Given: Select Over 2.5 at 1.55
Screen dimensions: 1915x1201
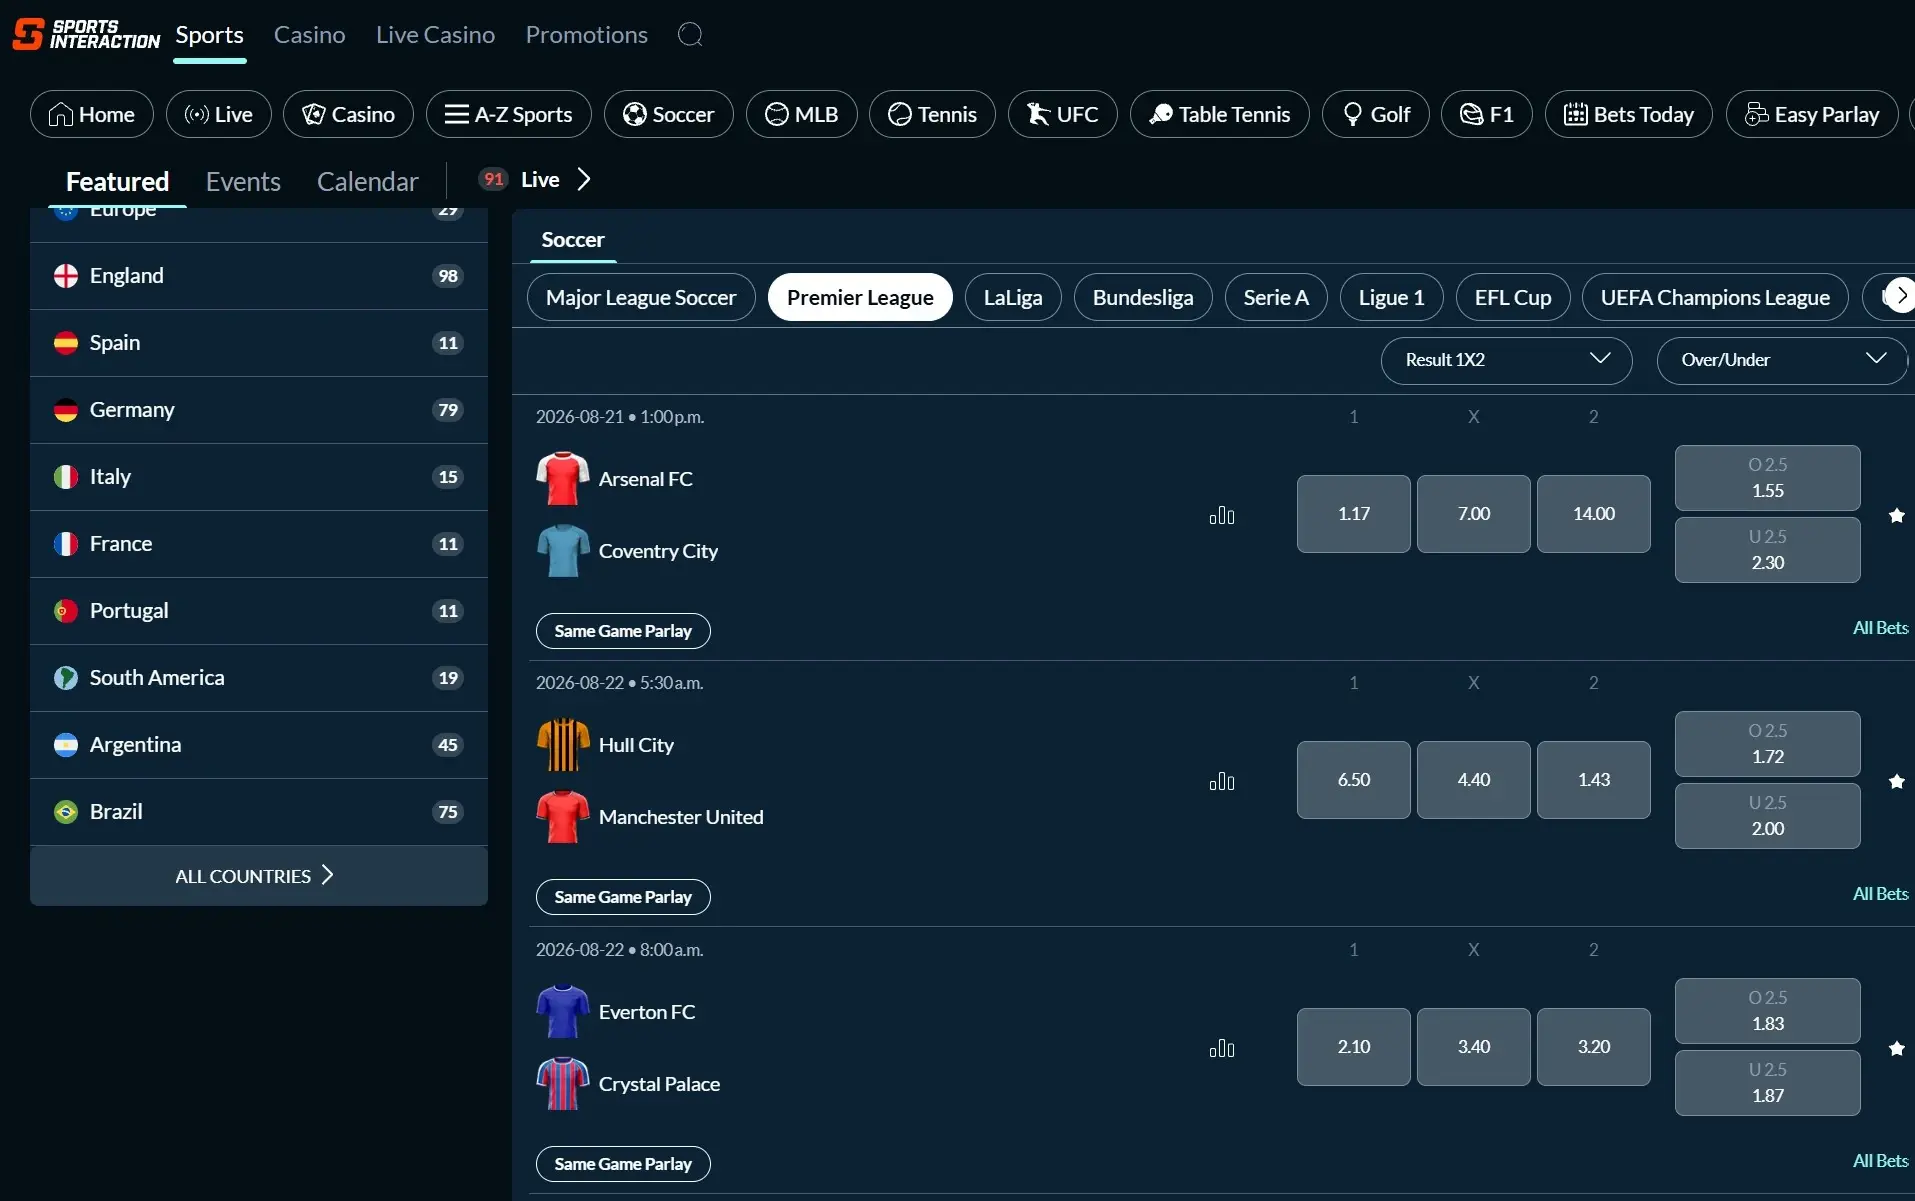Looking at the screenshot, I should (x=1768, y=478).
